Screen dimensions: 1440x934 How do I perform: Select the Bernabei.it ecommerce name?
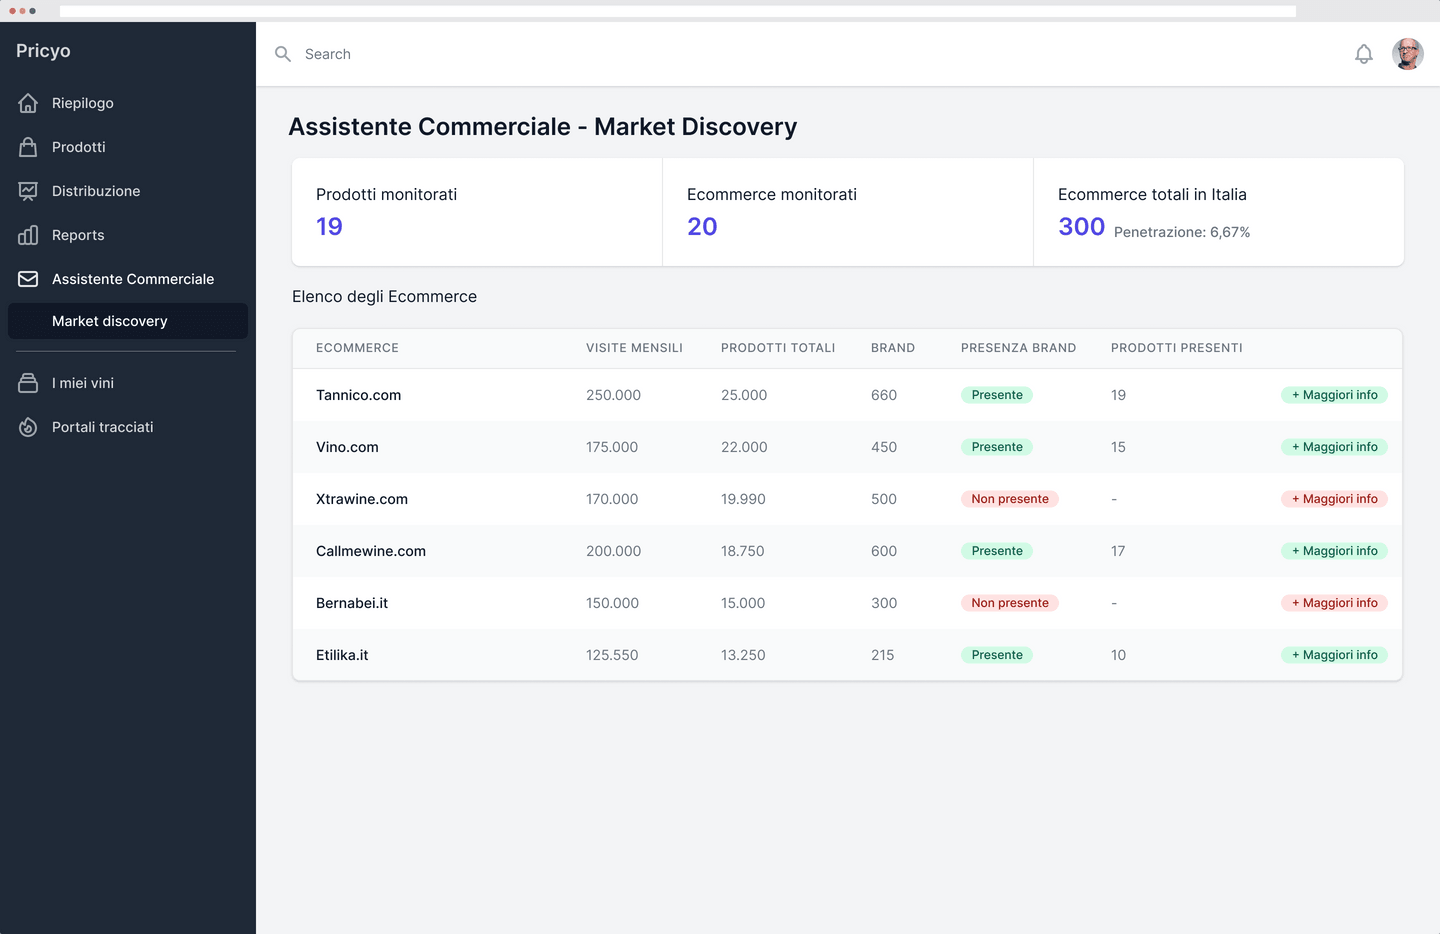[352, 603]
